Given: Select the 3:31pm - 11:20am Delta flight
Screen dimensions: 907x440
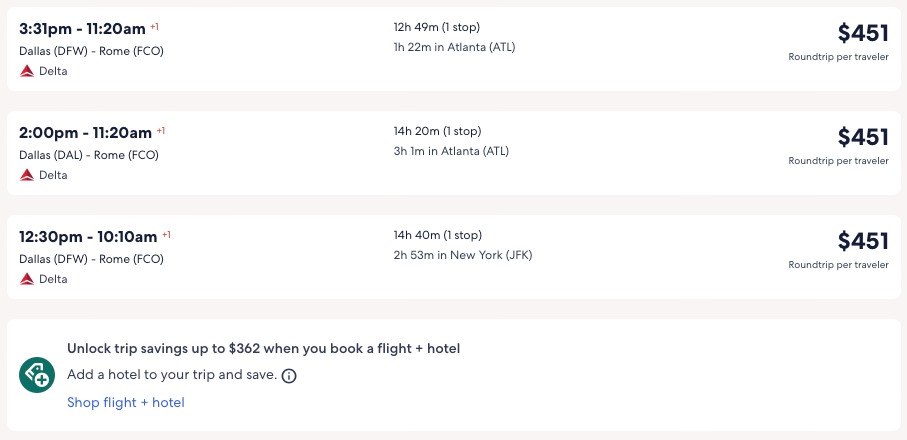Looking at the screenshot, I should (x=82, y=28).
